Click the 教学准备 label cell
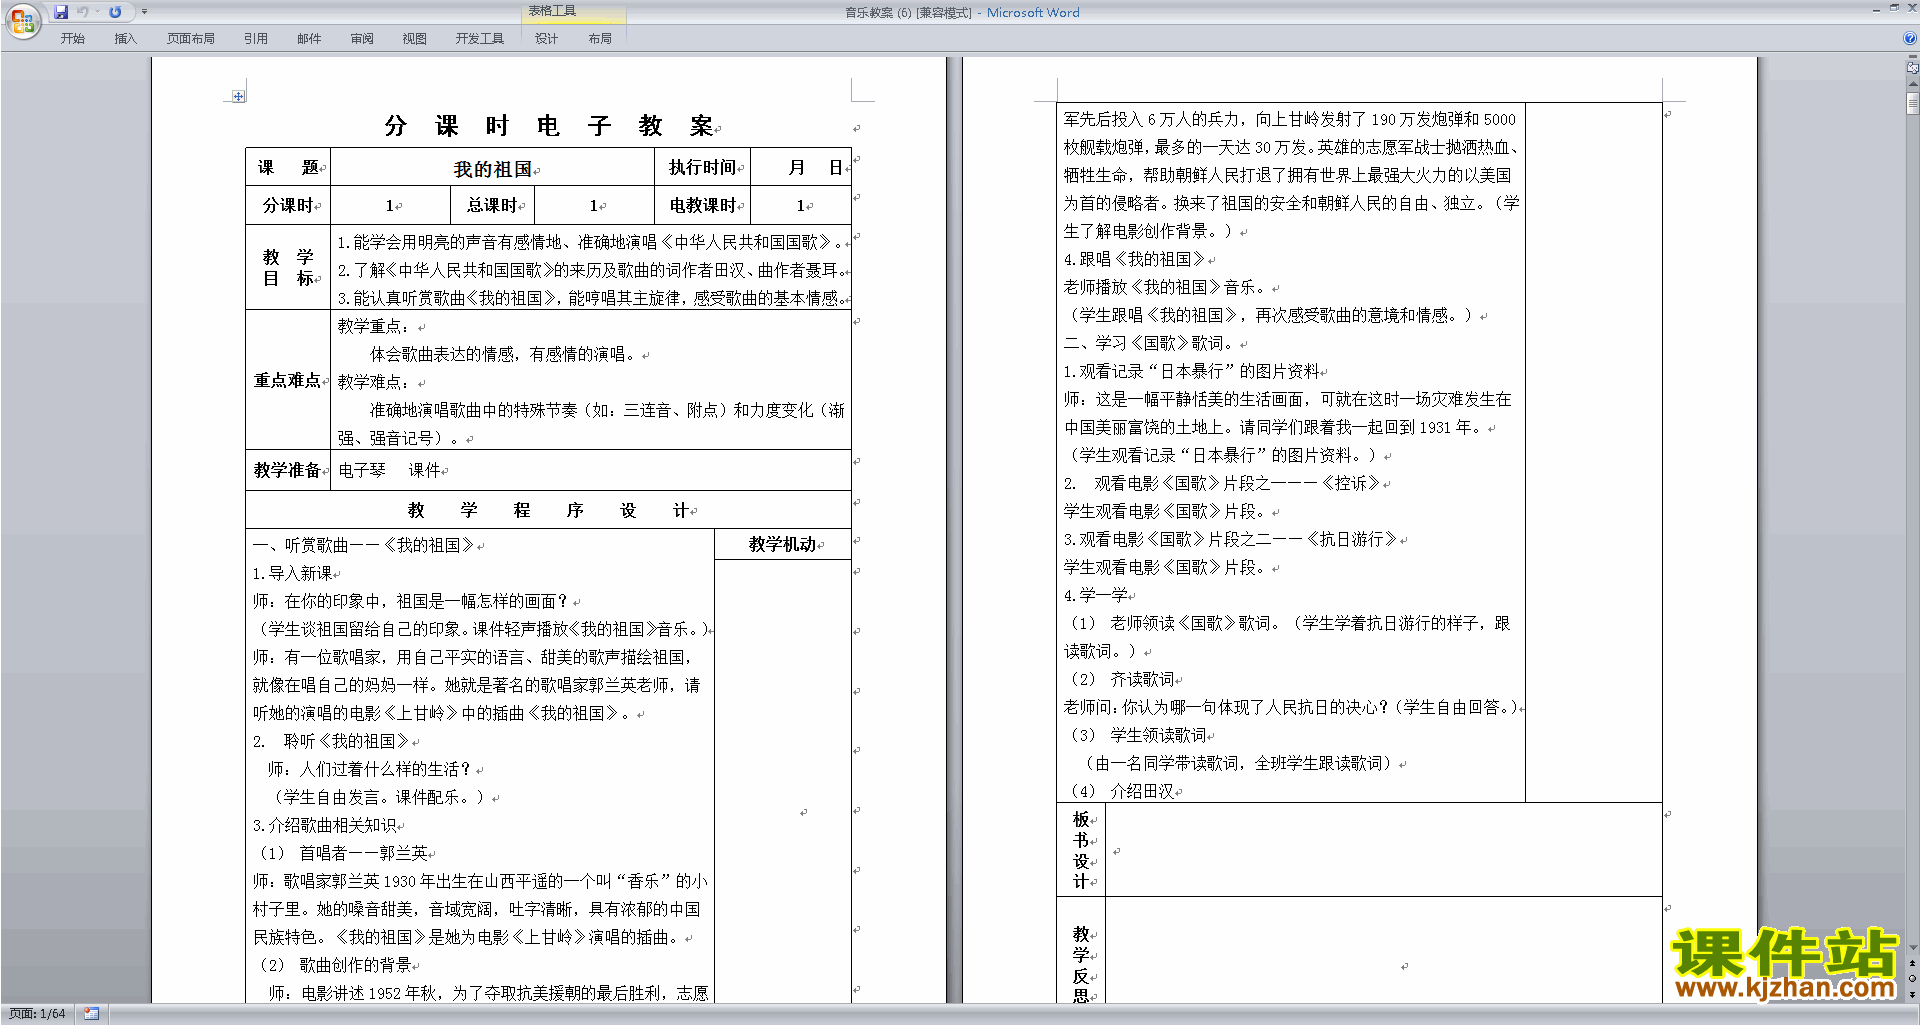 (x=288, y=470)
